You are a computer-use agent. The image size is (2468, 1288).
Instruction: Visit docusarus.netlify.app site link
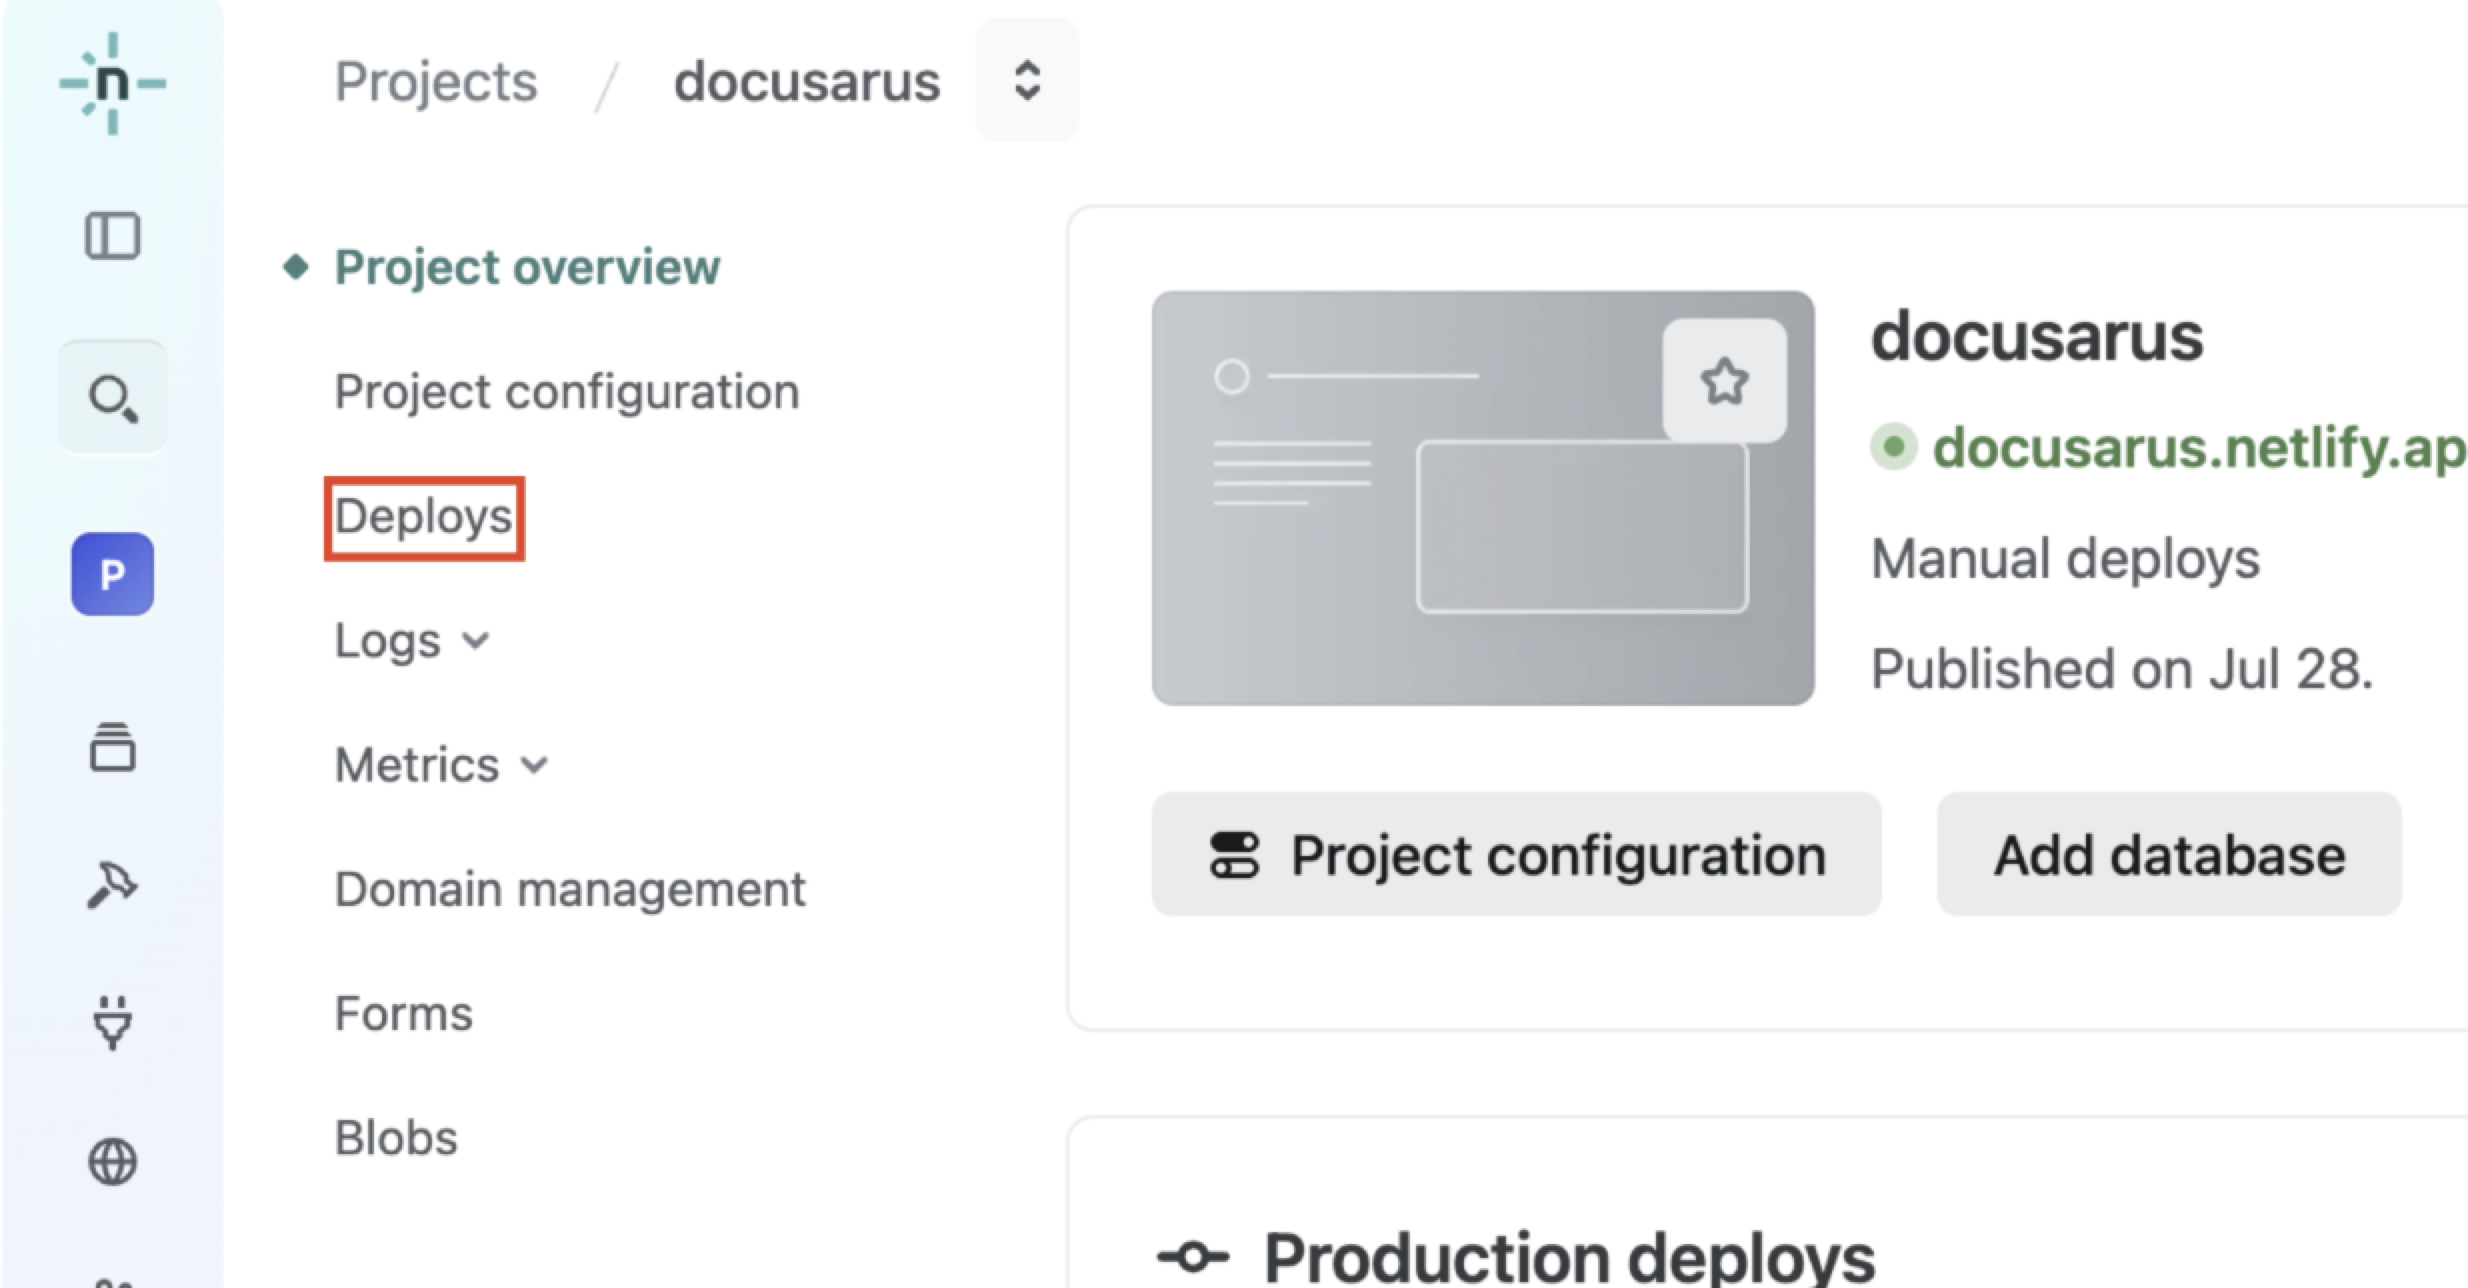[2198, 447]
